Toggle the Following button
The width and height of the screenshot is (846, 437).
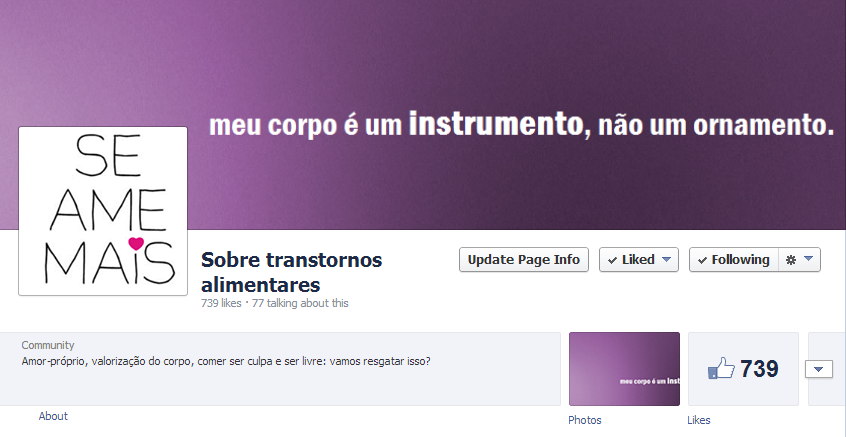[x=734, y=260]
